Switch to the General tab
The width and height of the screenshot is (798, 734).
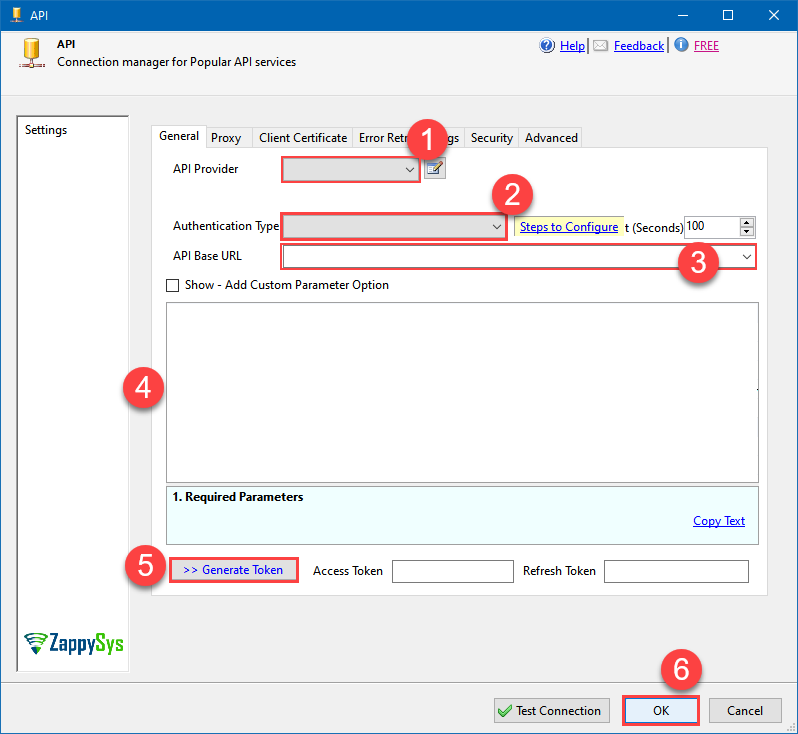179,136
